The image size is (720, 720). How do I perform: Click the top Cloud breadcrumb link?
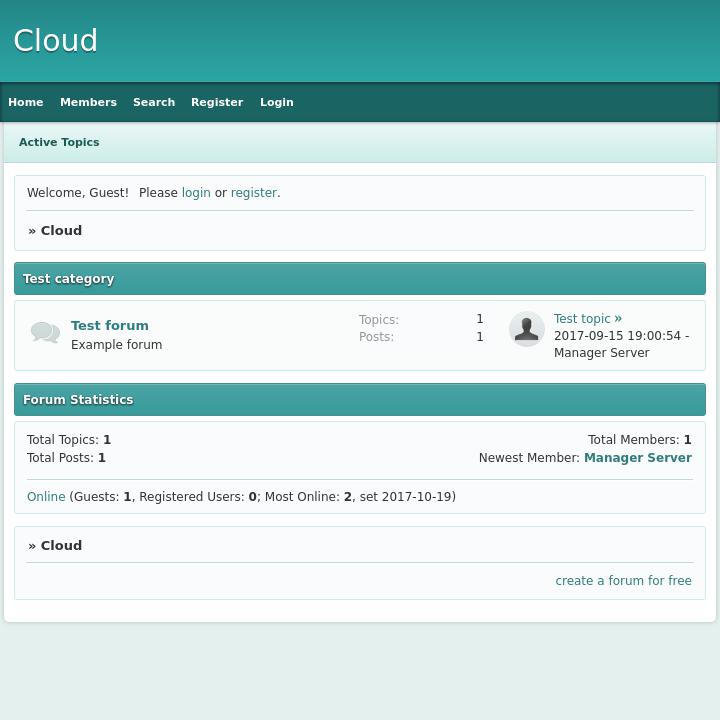tap(61, 230)
